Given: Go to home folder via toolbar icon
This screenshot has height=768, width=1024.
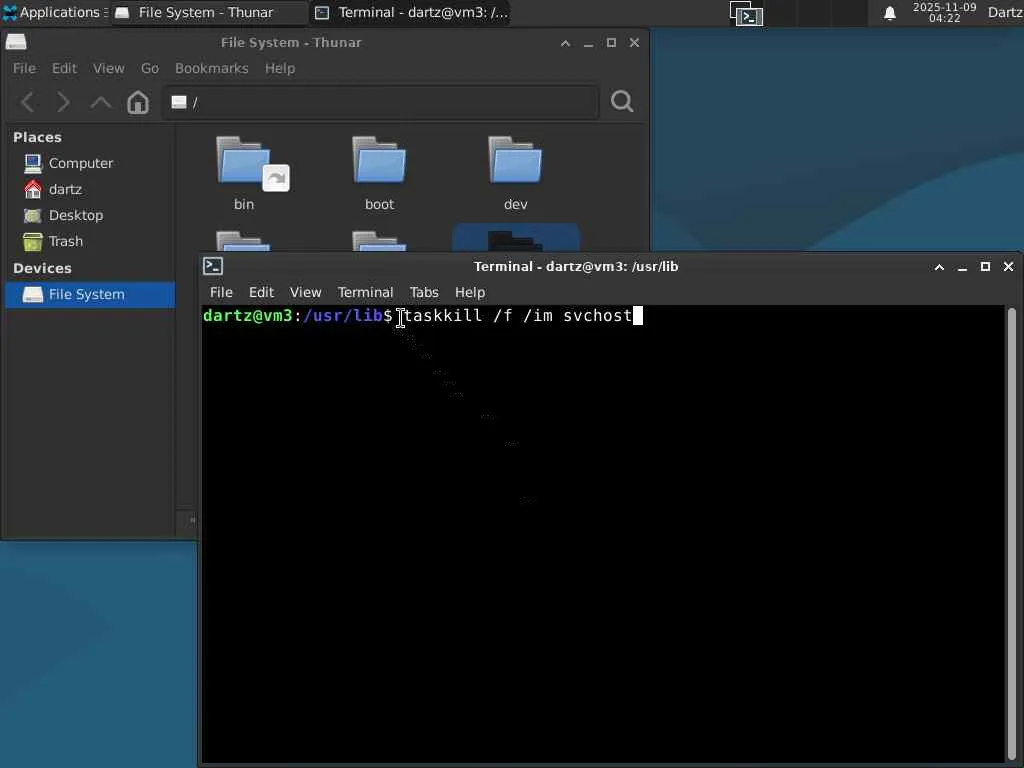Looking at the screenshot, I should pyautogui.click(x=138, y=102).
